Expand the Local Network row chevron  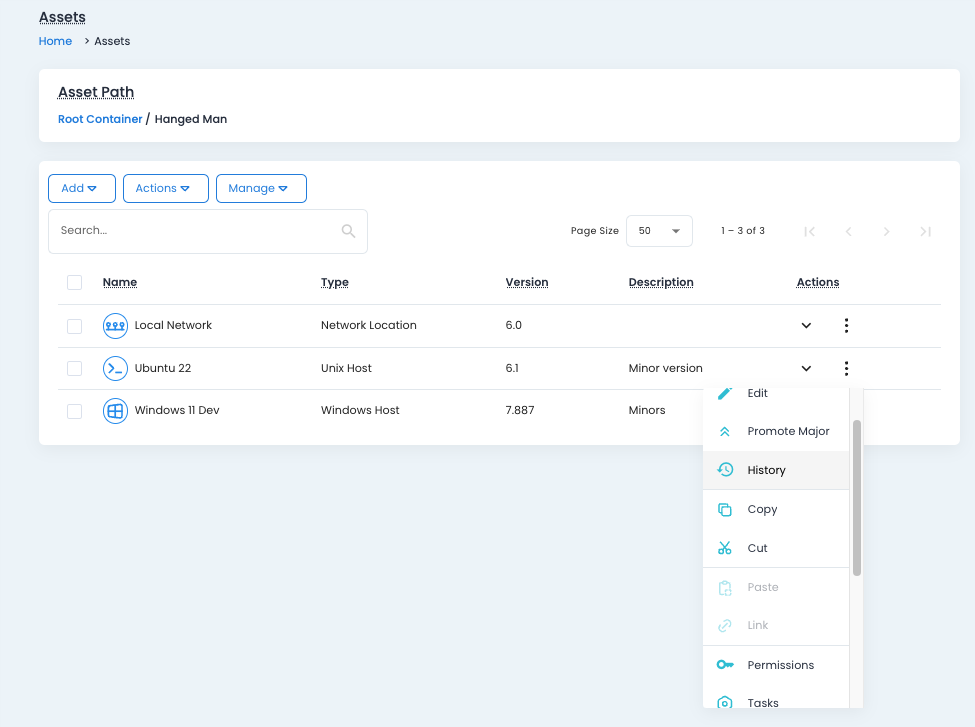coord(806,326)
